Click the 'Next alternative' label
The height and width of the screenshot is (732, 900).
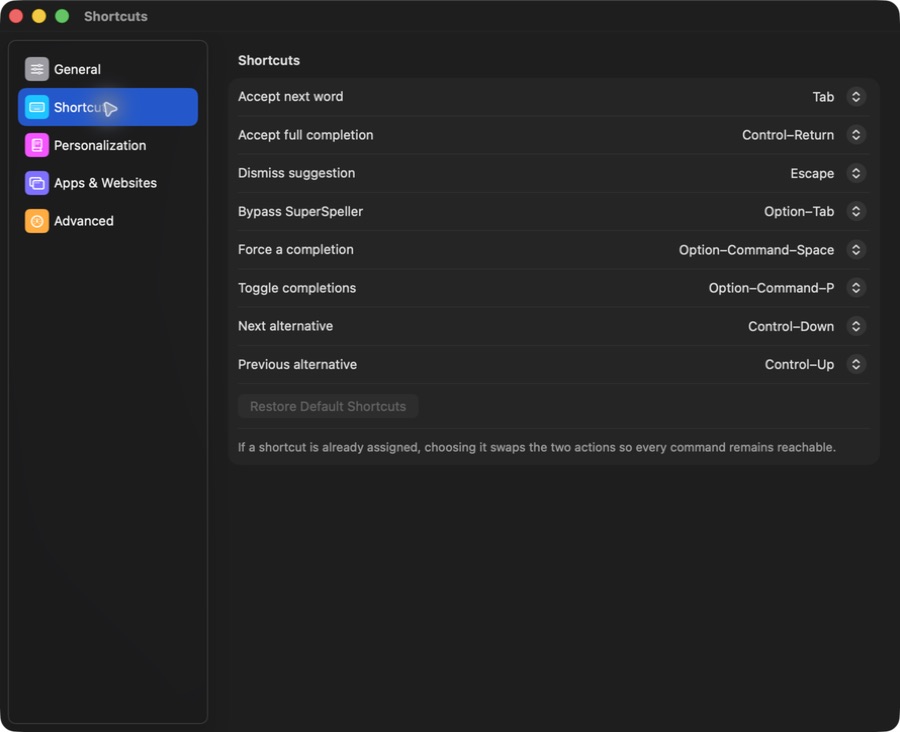[x=285, y=326]
